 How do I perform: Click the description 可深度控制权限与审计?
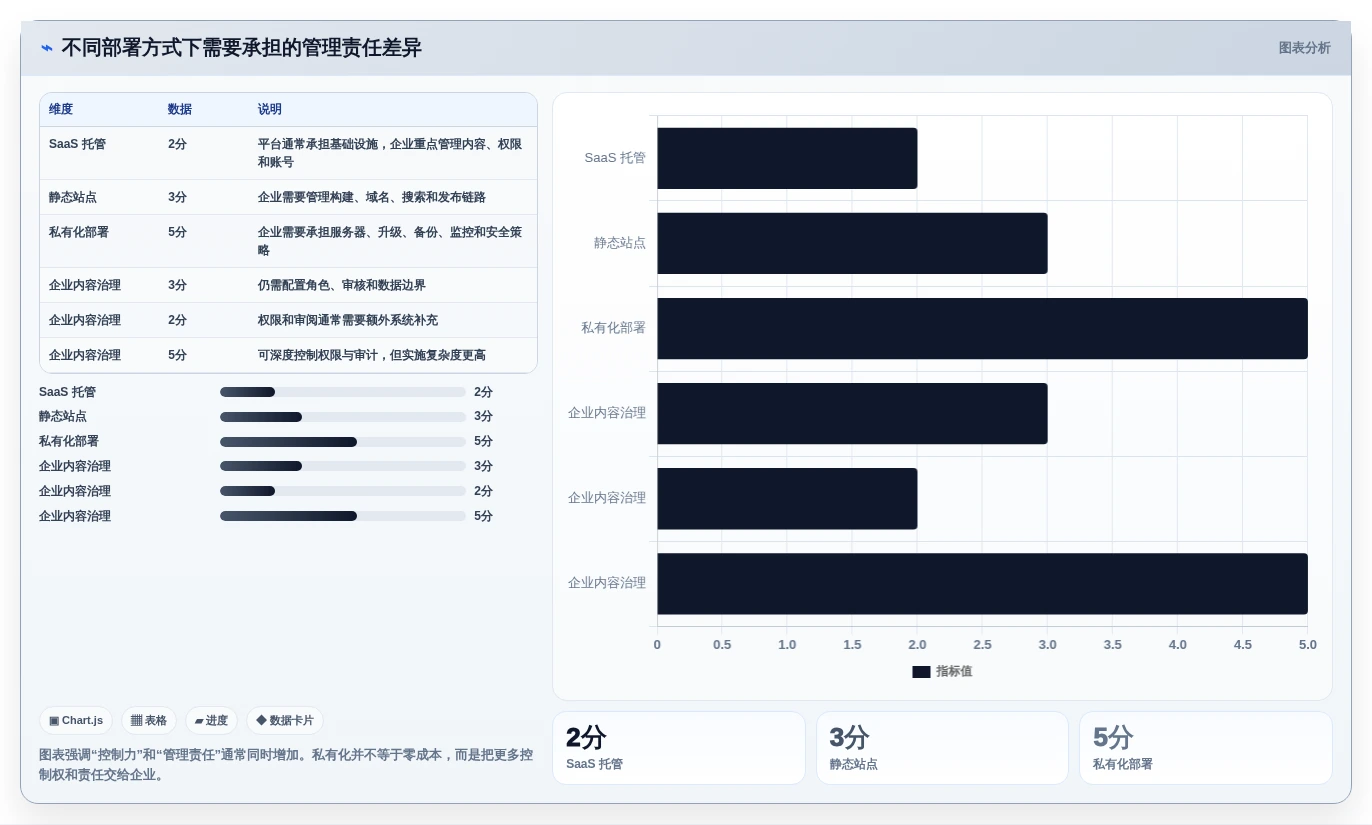(x=372, y=355)
